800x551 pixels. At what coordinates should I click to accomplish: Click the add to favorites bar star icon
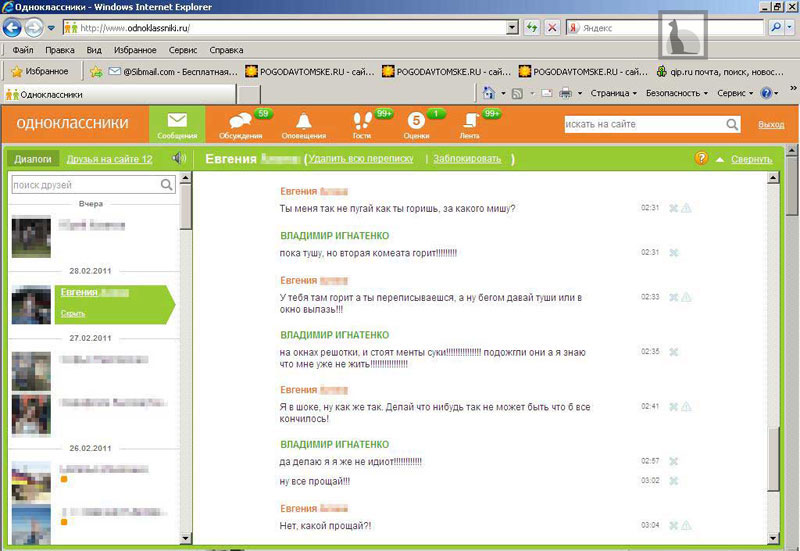pos(96,72)
